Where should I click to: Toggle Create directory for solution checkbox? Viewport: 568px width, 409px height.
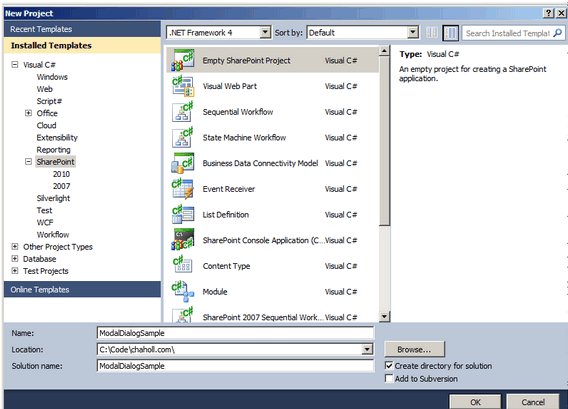(x=389, y=366)
